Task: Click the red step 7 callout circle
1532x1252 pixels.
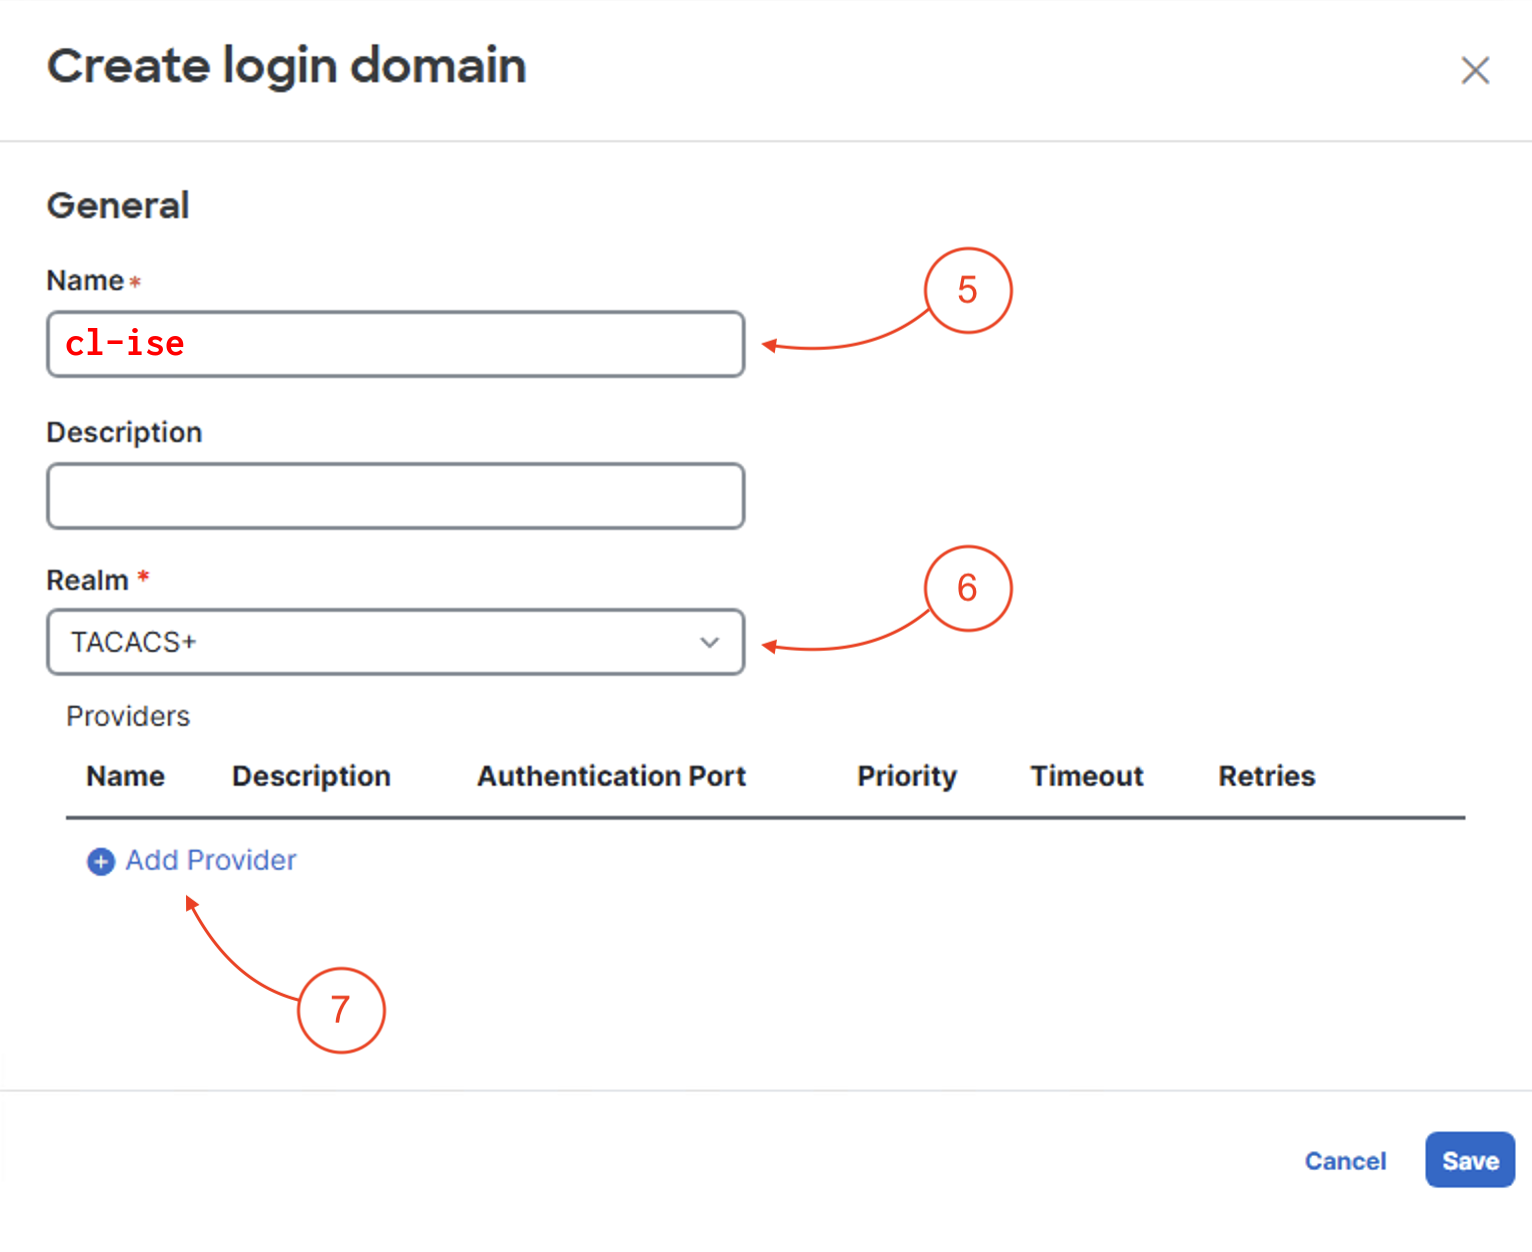Action: tap(341, 1010)
